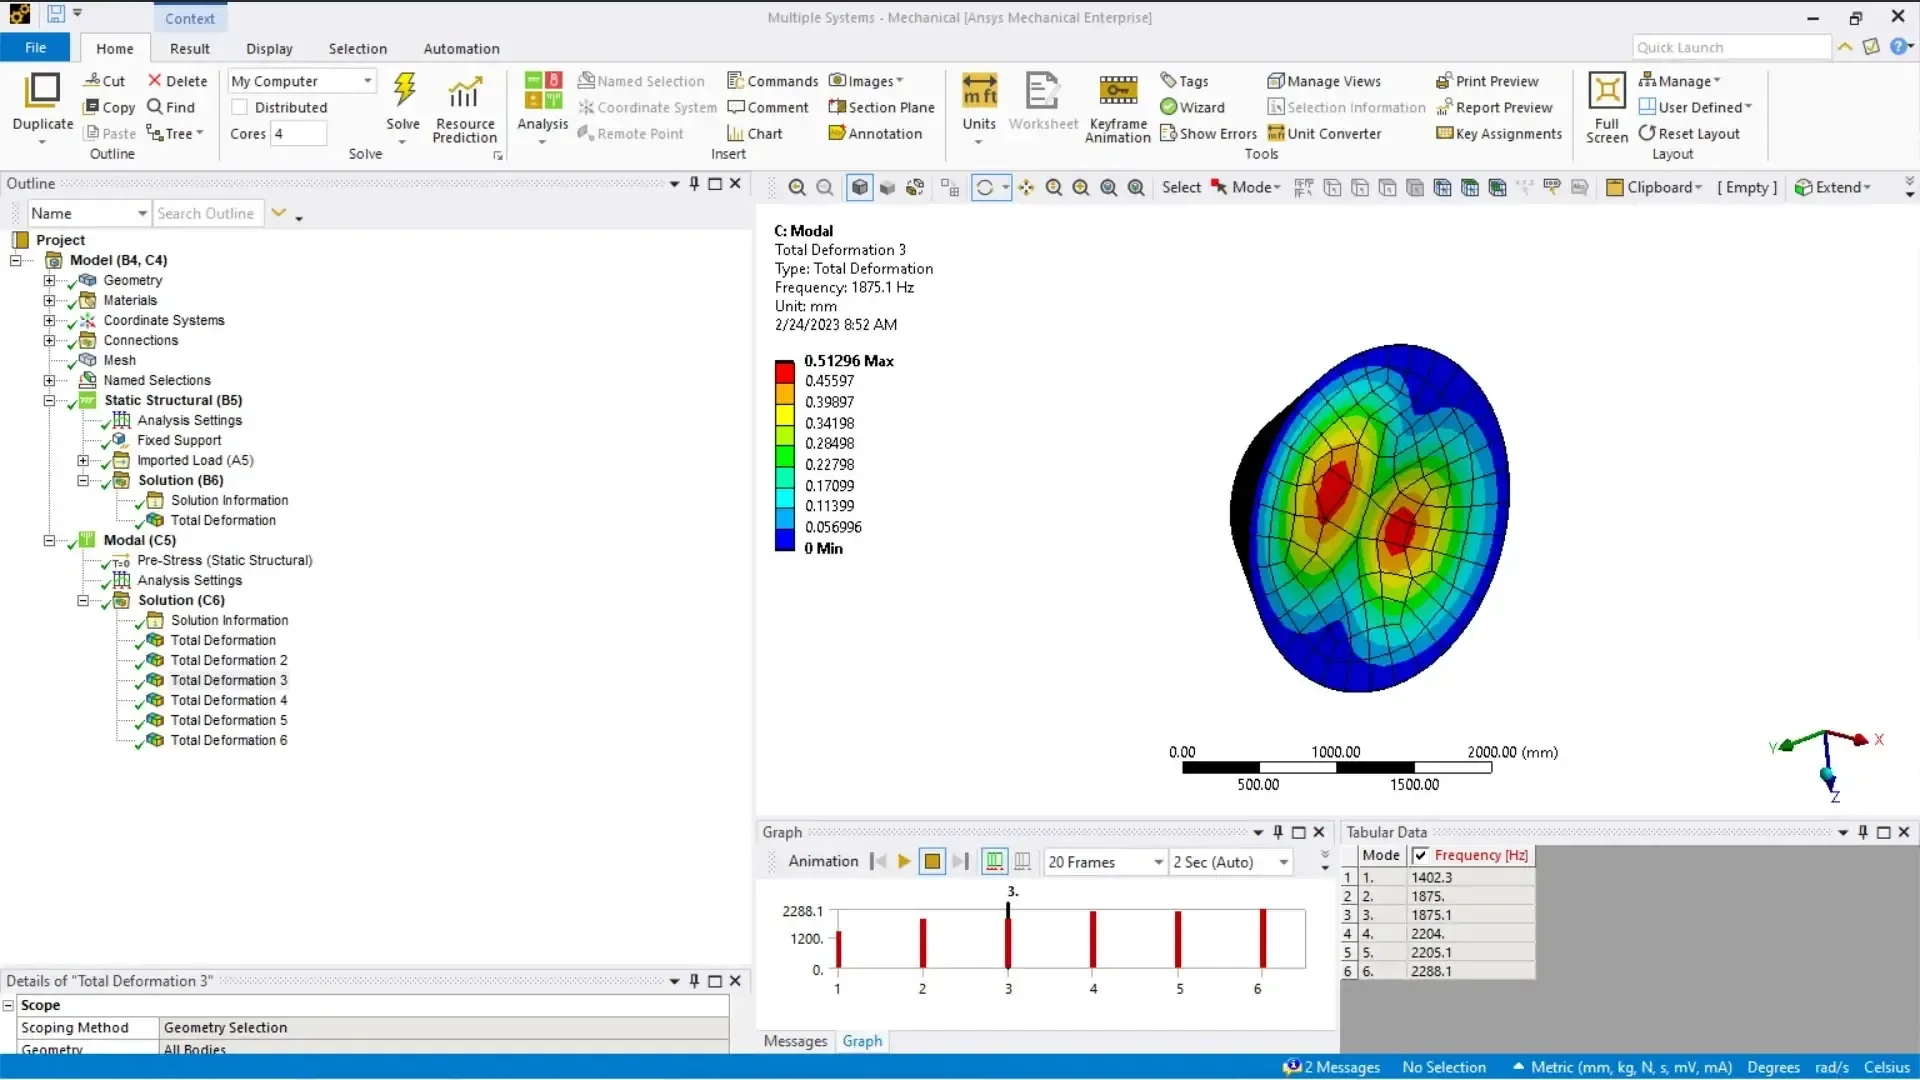Pin the Outline panel

coord(694,184)
